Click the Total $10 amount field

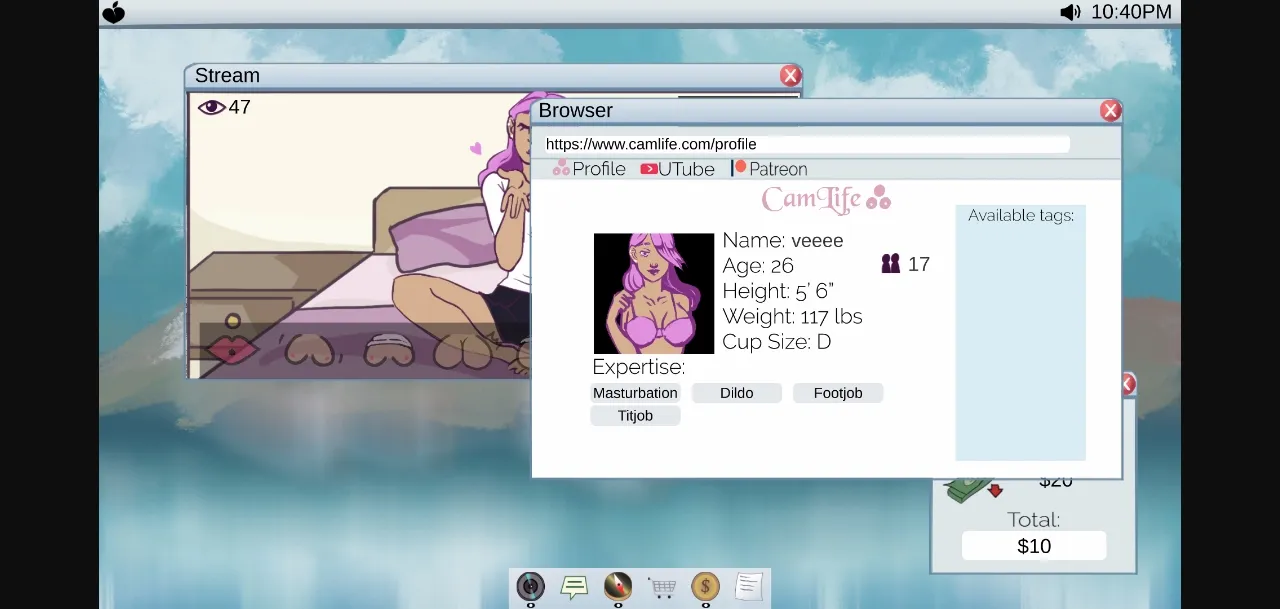1034,546
